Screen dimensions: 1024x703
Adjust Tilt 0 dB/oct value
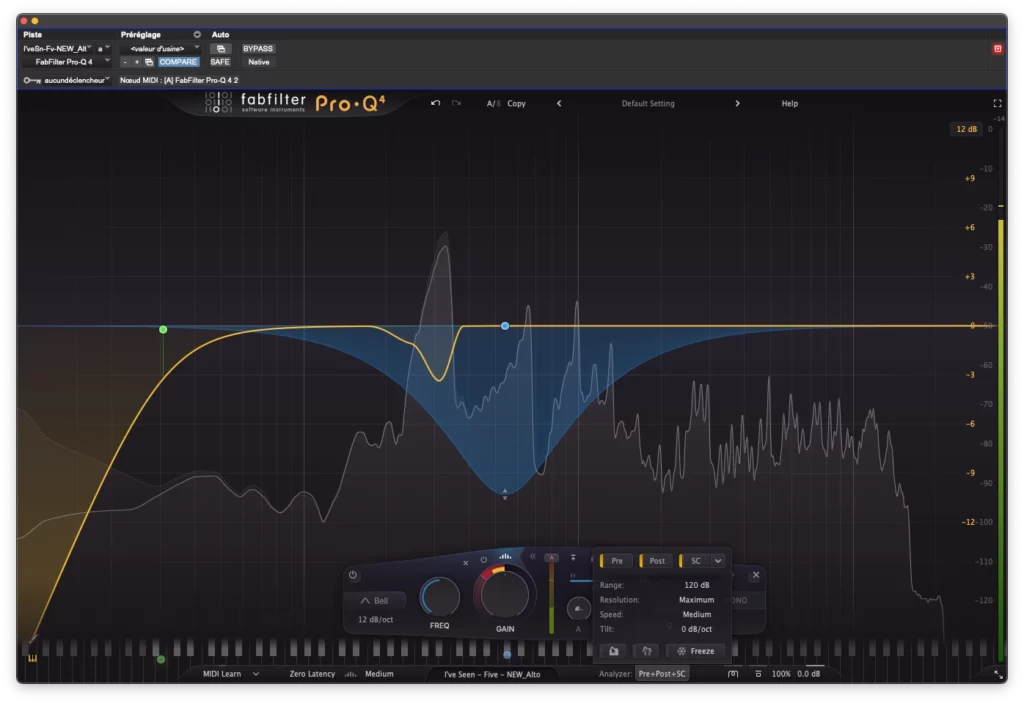696,629
